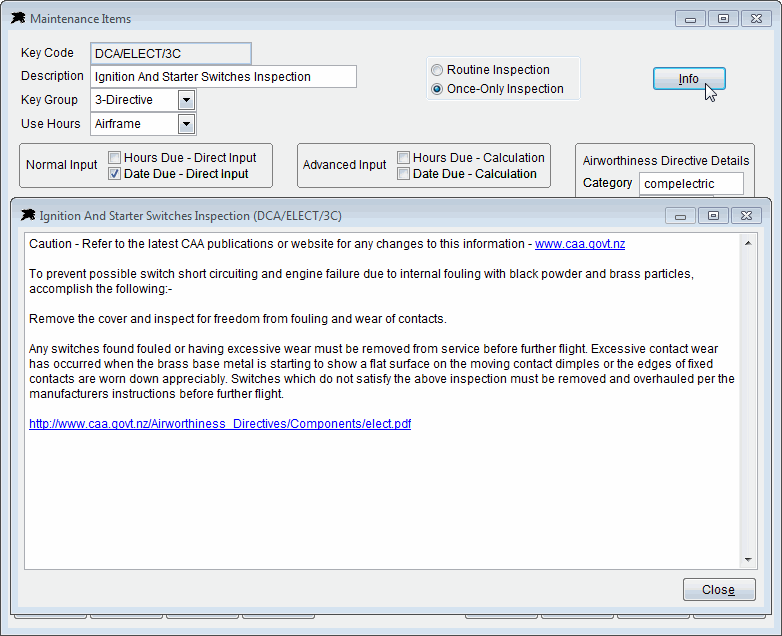Image resolution: width=782 pixels, height=636 pixels.
Task: Click the Maintenance Items window bird icon
Action: pyautogui.click(x=18, y=18)
